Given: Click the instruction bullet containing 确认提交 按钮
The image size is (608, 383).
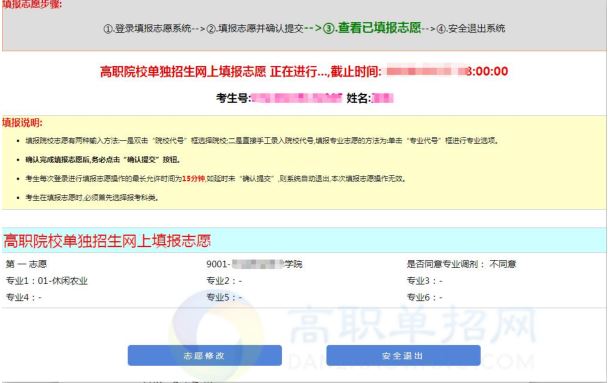Looking at the screenshot, I should pyautogui.click(x=103, y=159).
